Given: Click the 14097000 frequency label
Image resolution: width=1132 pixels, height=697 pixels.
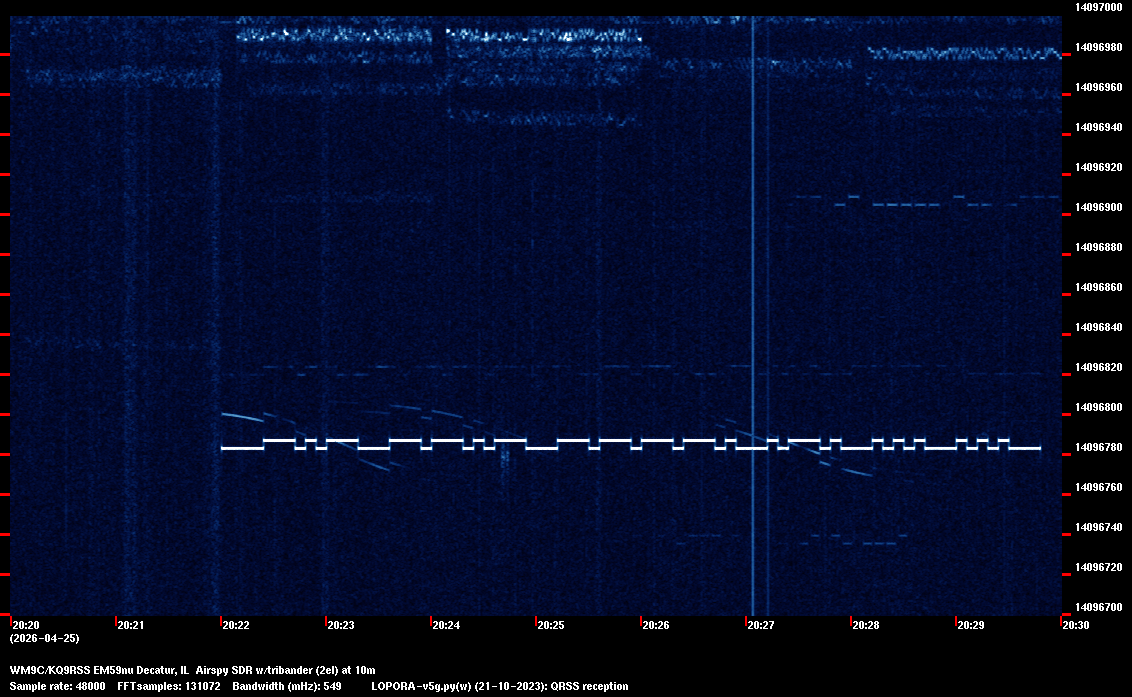Looking at the screenshot, I should [1097, 7].
